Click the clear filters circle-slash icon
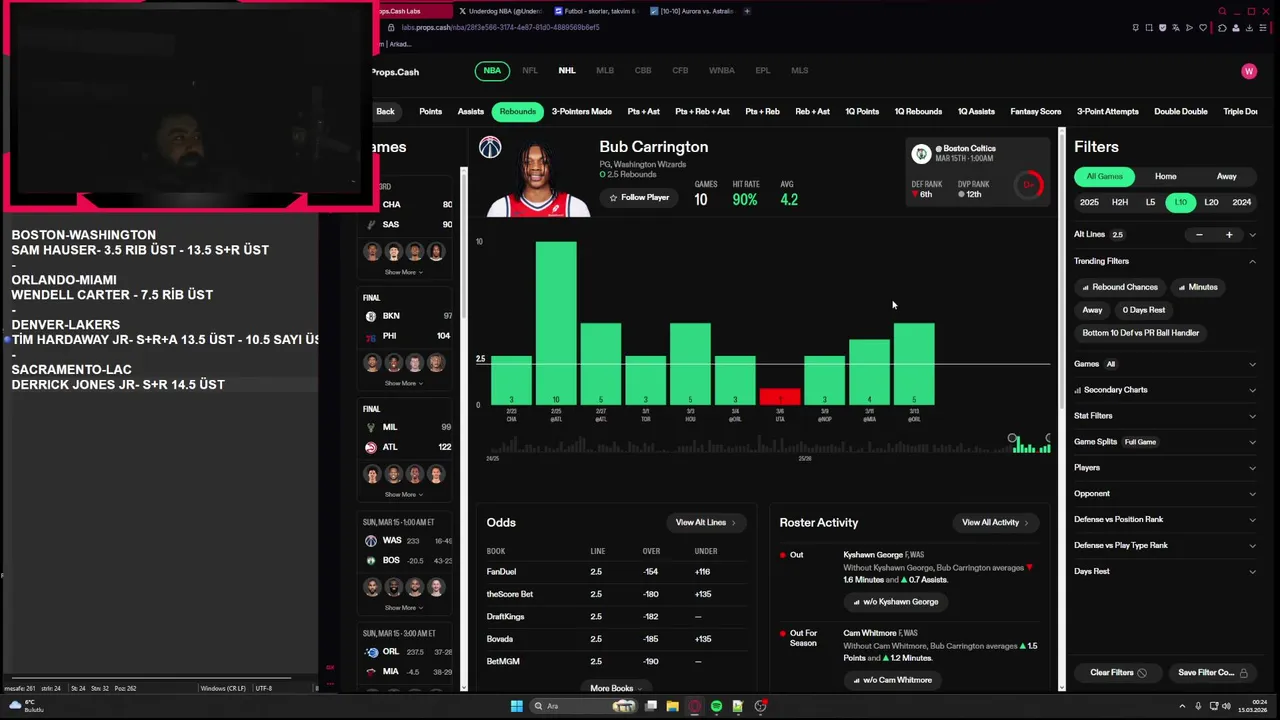 (x=1142, y=673)
